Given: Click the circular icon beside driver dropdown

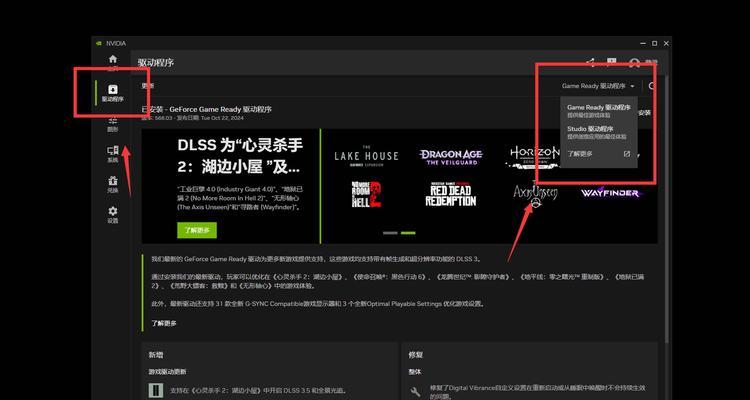Looking at the screenshot, I should pos(652,86).
